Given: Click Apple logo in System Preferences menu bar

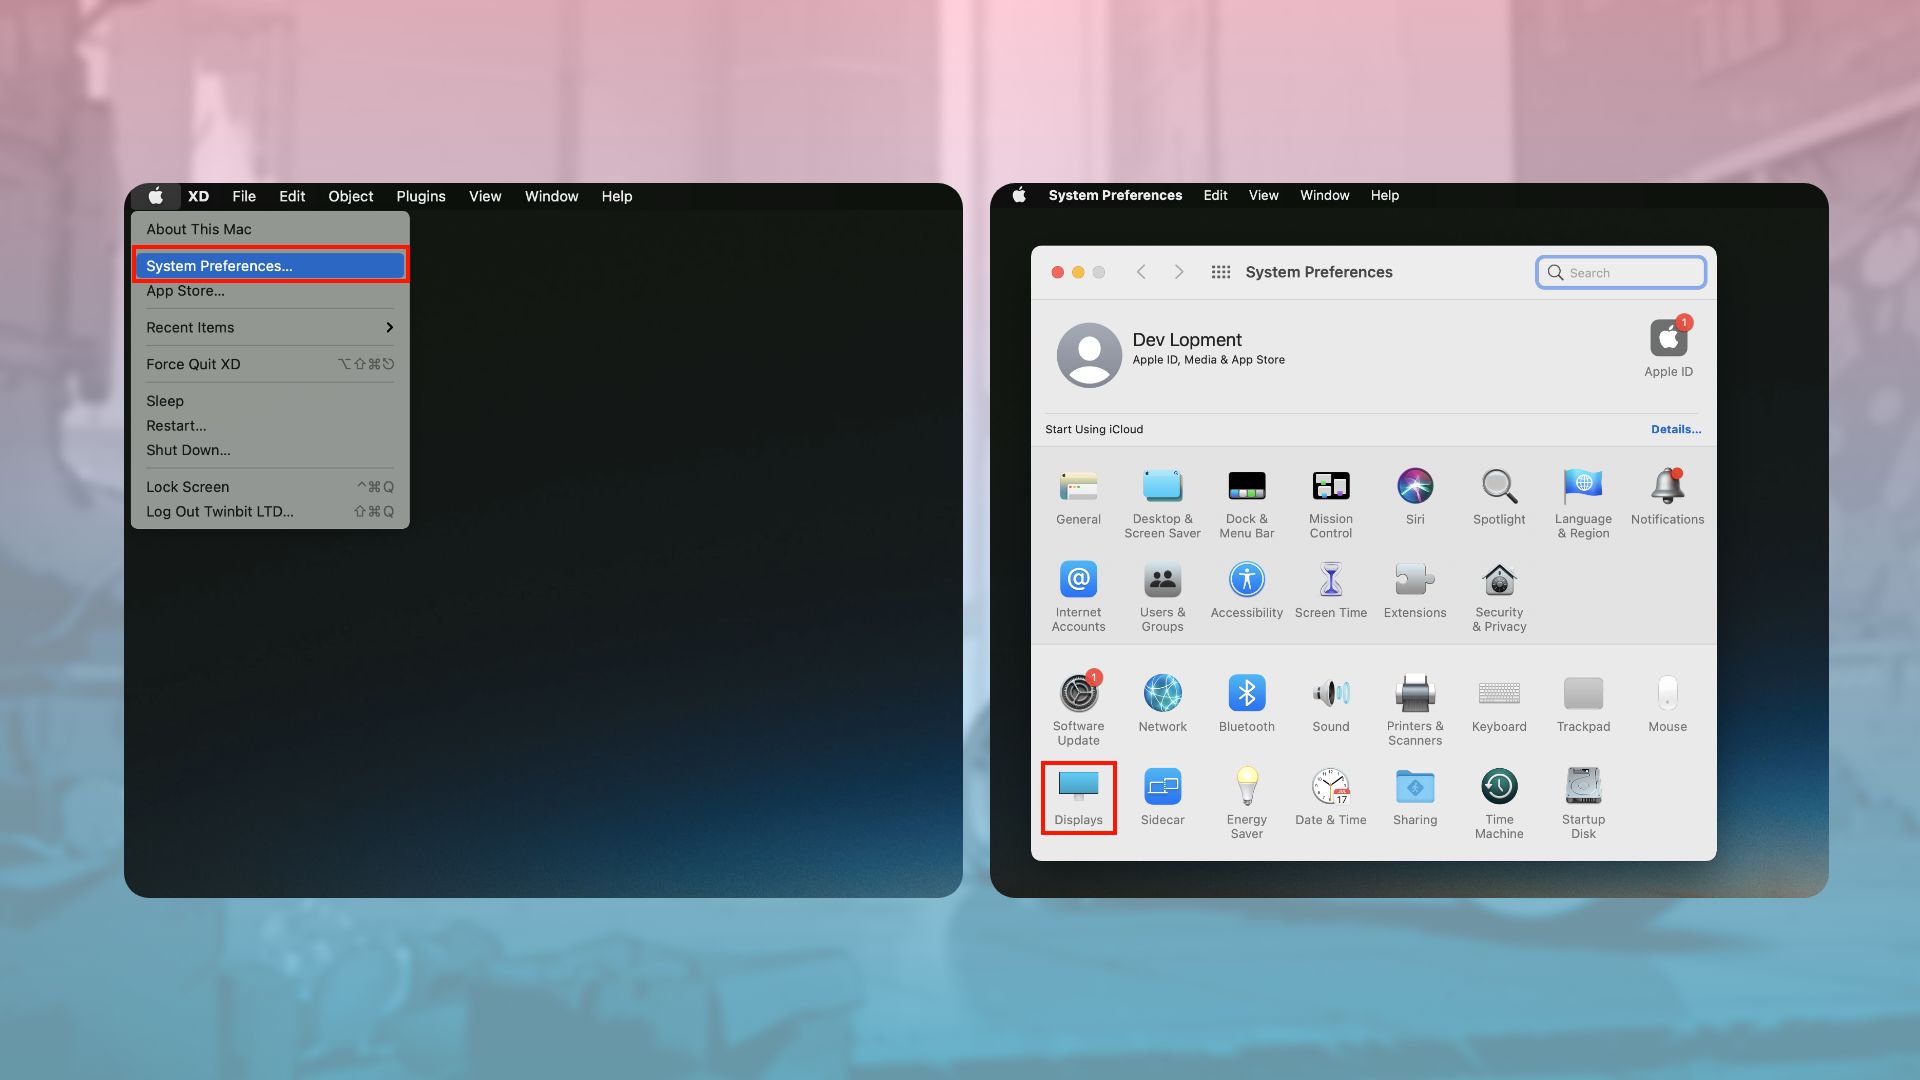Looking at the screenshot, I should click(1019, 195).
